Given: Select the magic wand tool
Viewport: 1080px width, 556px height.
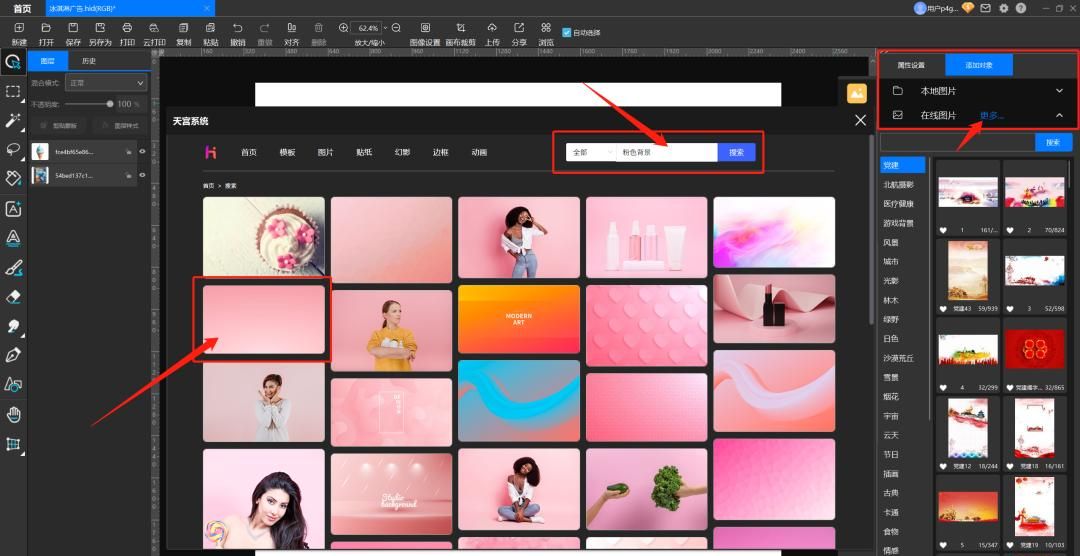Looking at the screenshot, I should 13,121.
